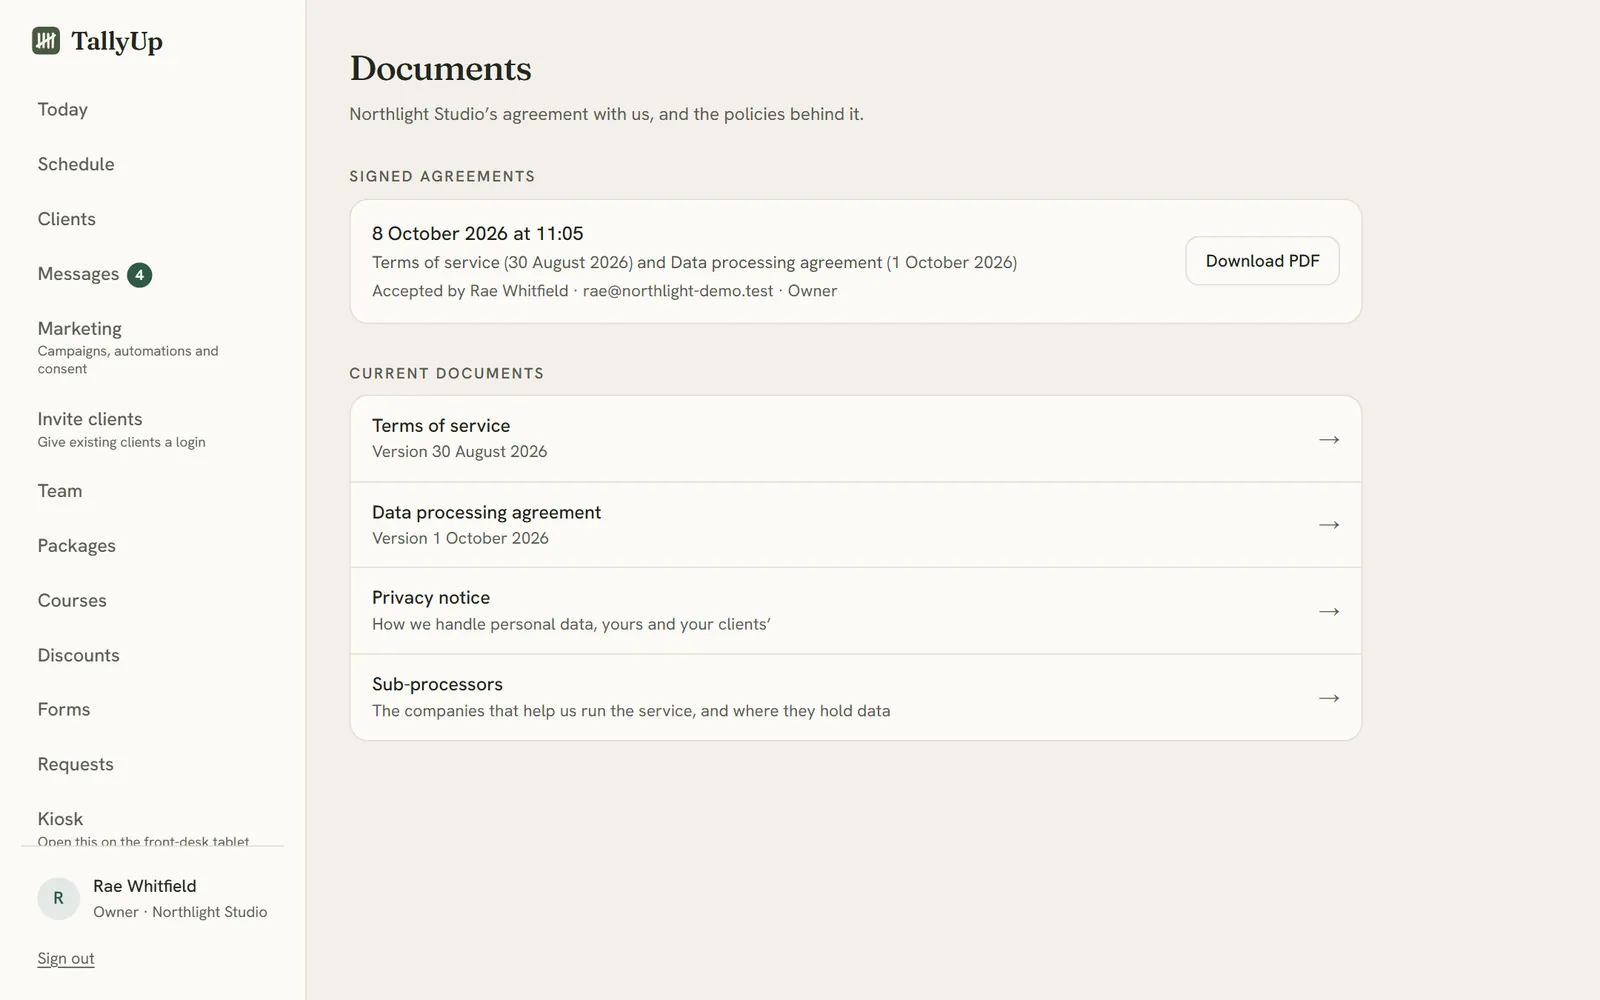Open the Requests section
The height and width of the screenshot is (1000, 1600).
point(76,765)
